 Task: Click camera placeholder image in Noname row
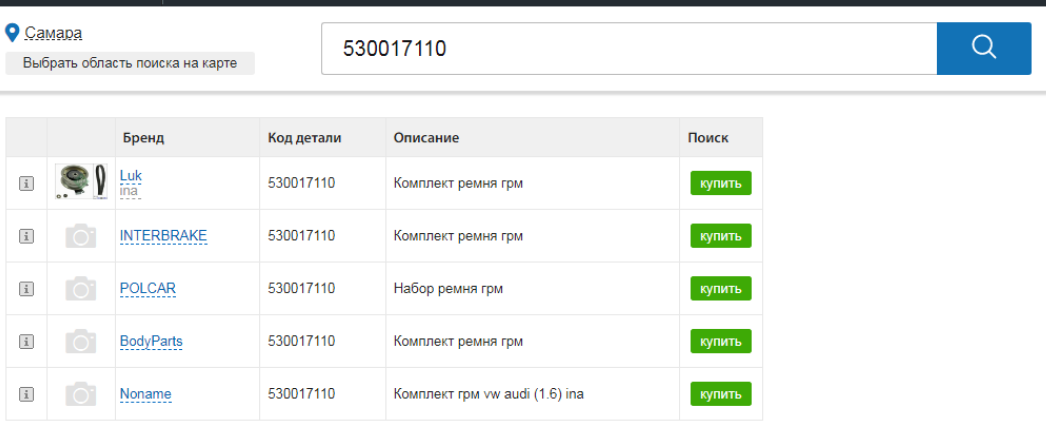pos(81,394)
